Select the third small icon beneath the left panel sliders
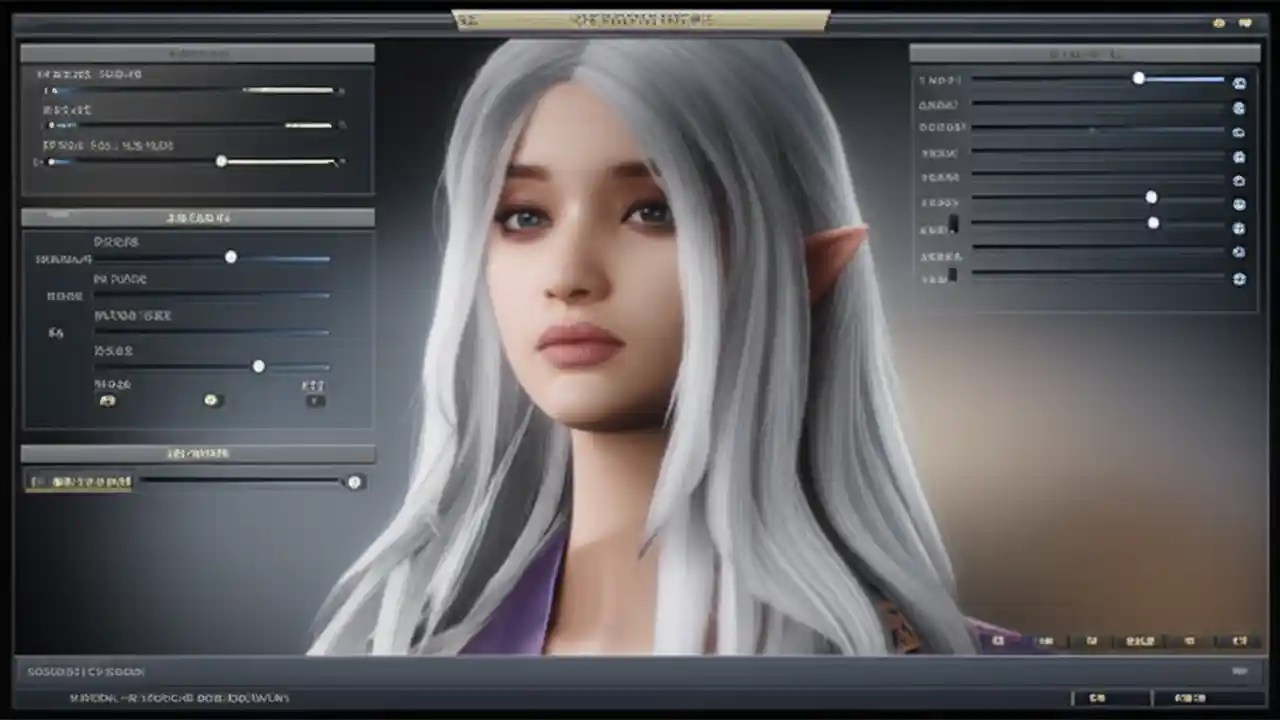Screen dimensions: 1280x720 315,399
